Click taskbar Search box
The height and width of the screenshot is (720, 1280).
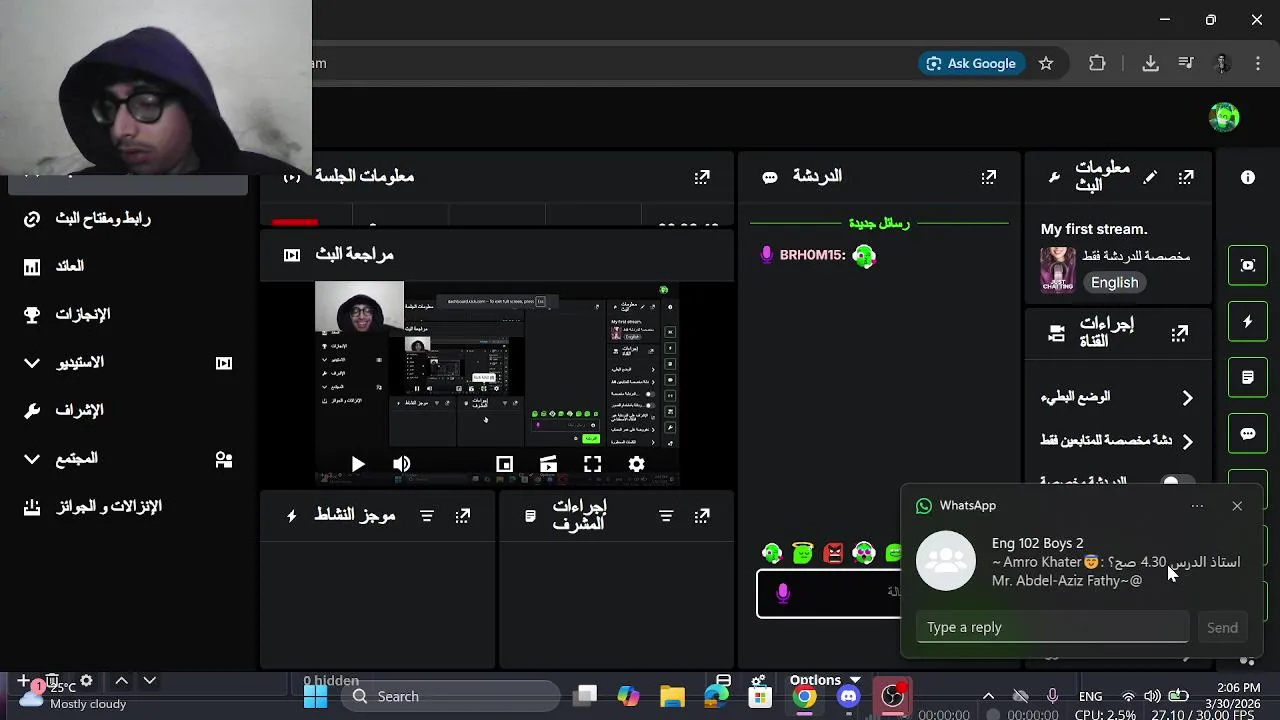453,696
